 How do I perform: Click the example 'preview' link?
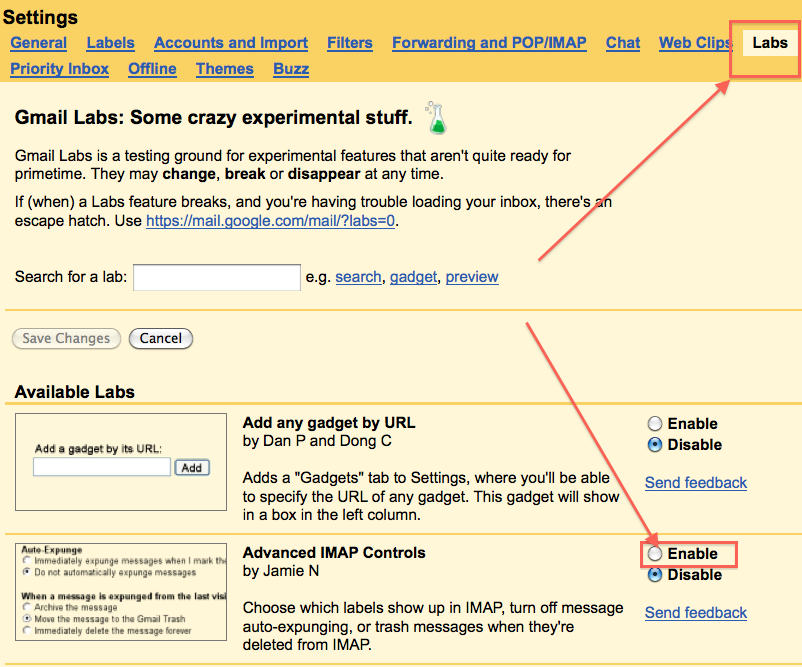pyautogui.click(x=472, y=277)
